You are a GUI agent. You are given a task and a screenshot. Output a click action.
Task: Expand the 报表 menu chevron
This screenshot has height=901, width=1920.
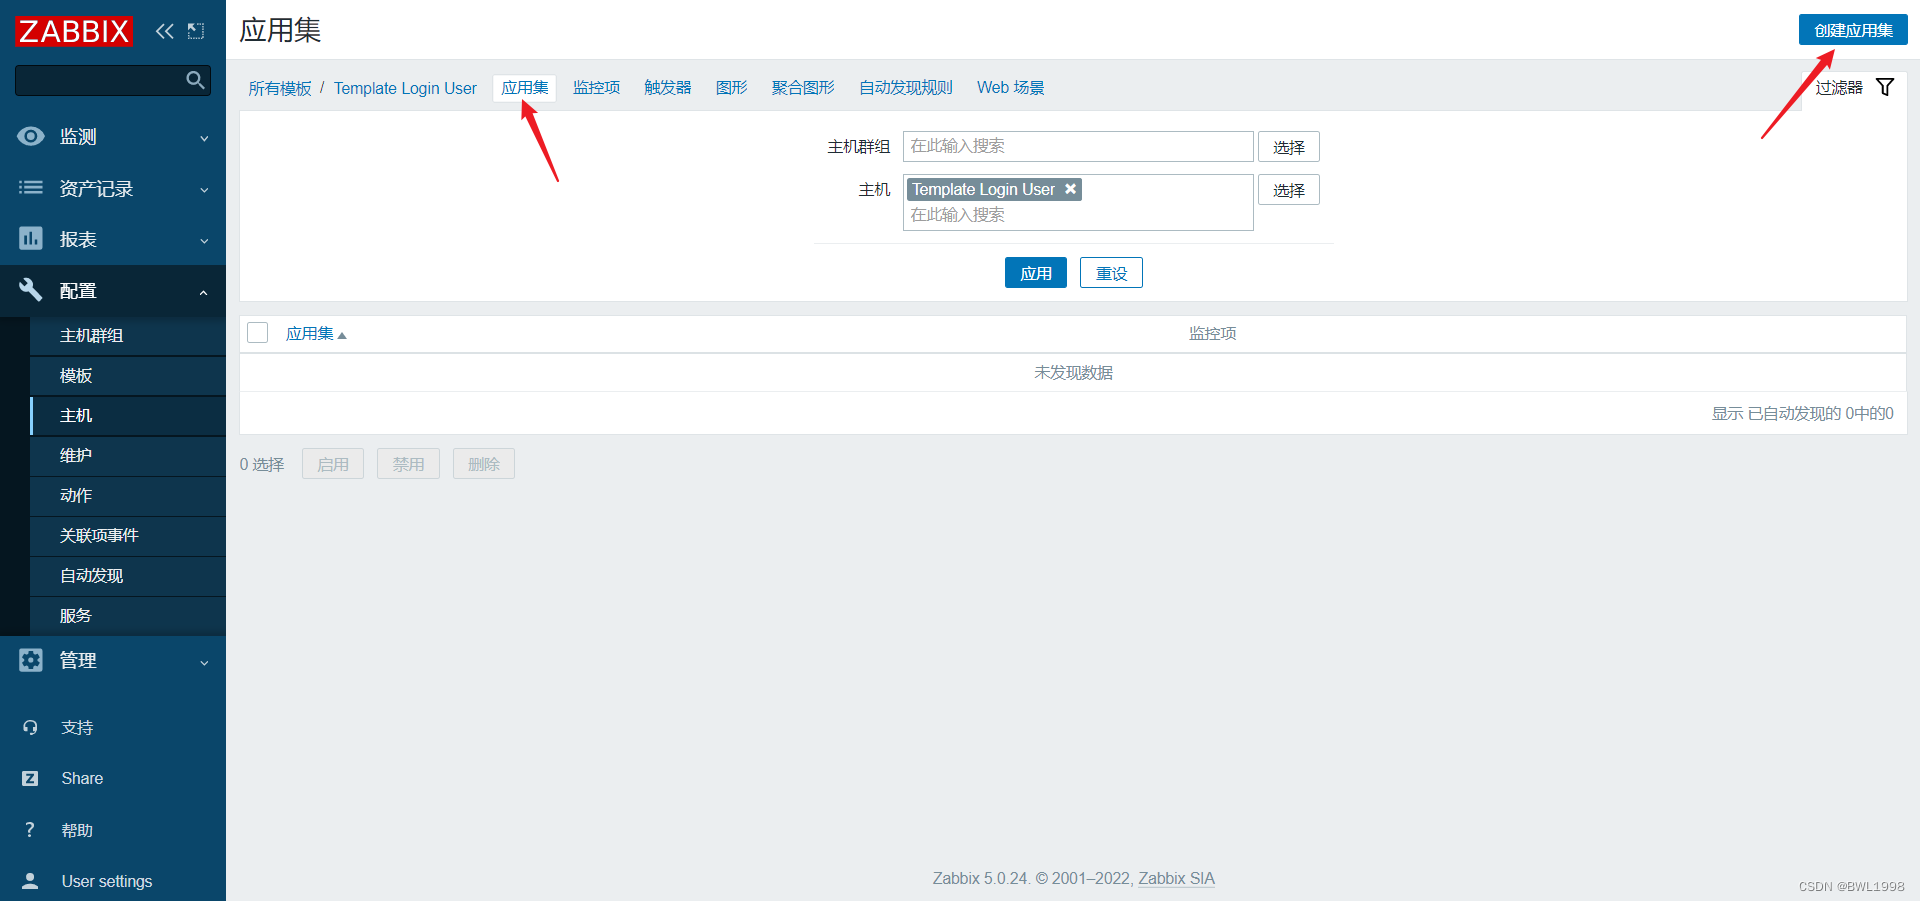pos(204,240)
